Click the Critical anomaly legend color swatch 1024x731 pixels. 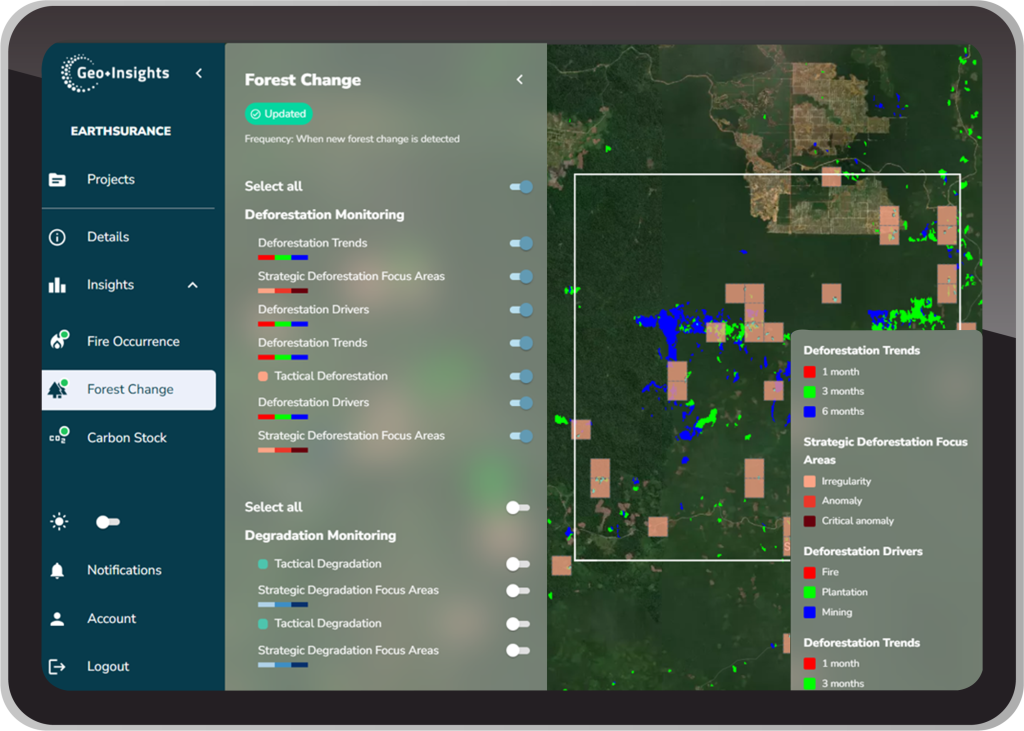(810, 521)
